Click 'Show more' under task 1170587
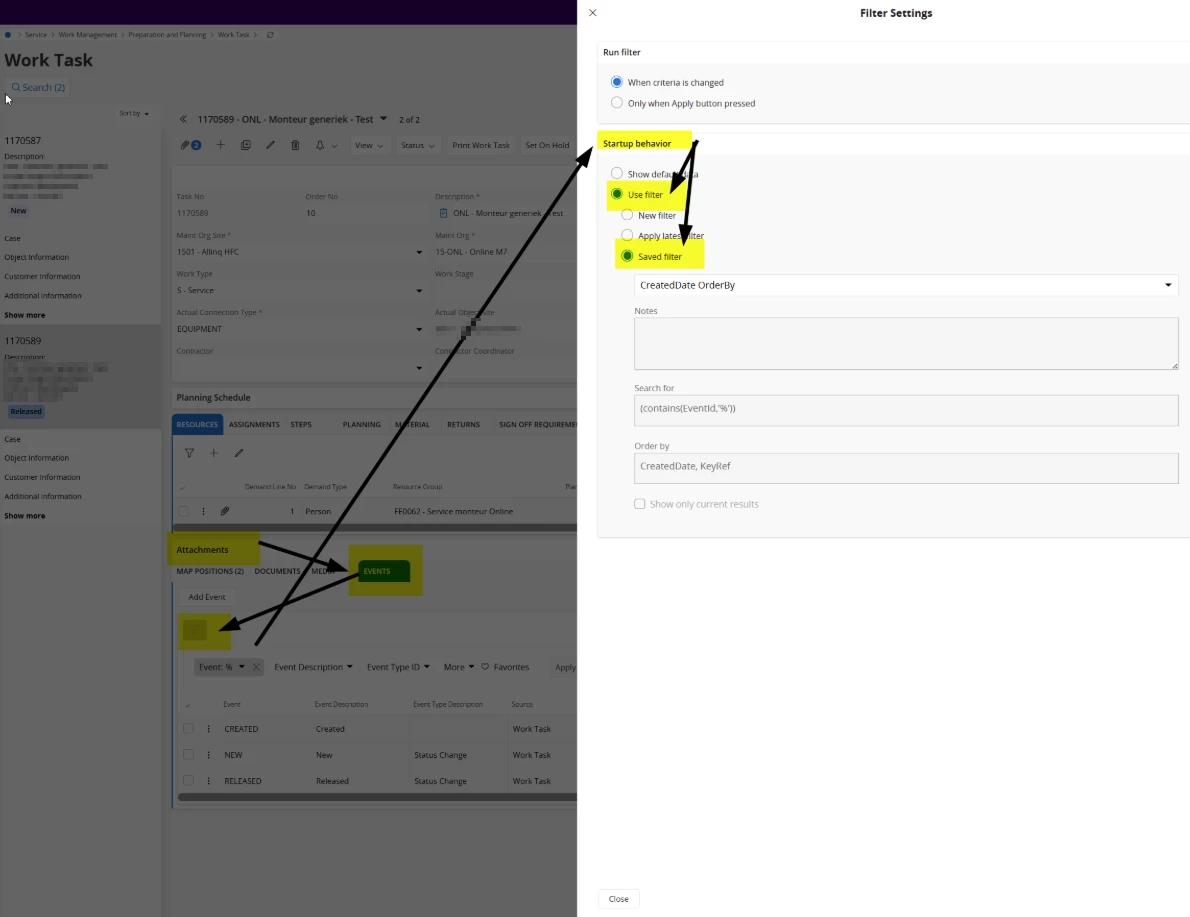 (25, 315)
